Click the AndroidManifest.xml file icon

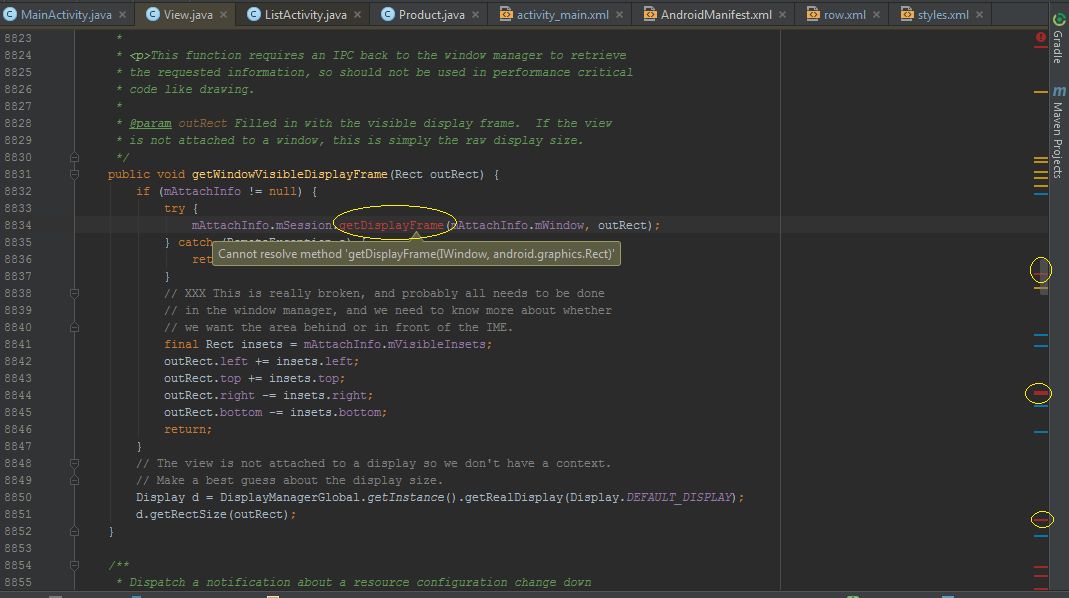pos(650,14)
